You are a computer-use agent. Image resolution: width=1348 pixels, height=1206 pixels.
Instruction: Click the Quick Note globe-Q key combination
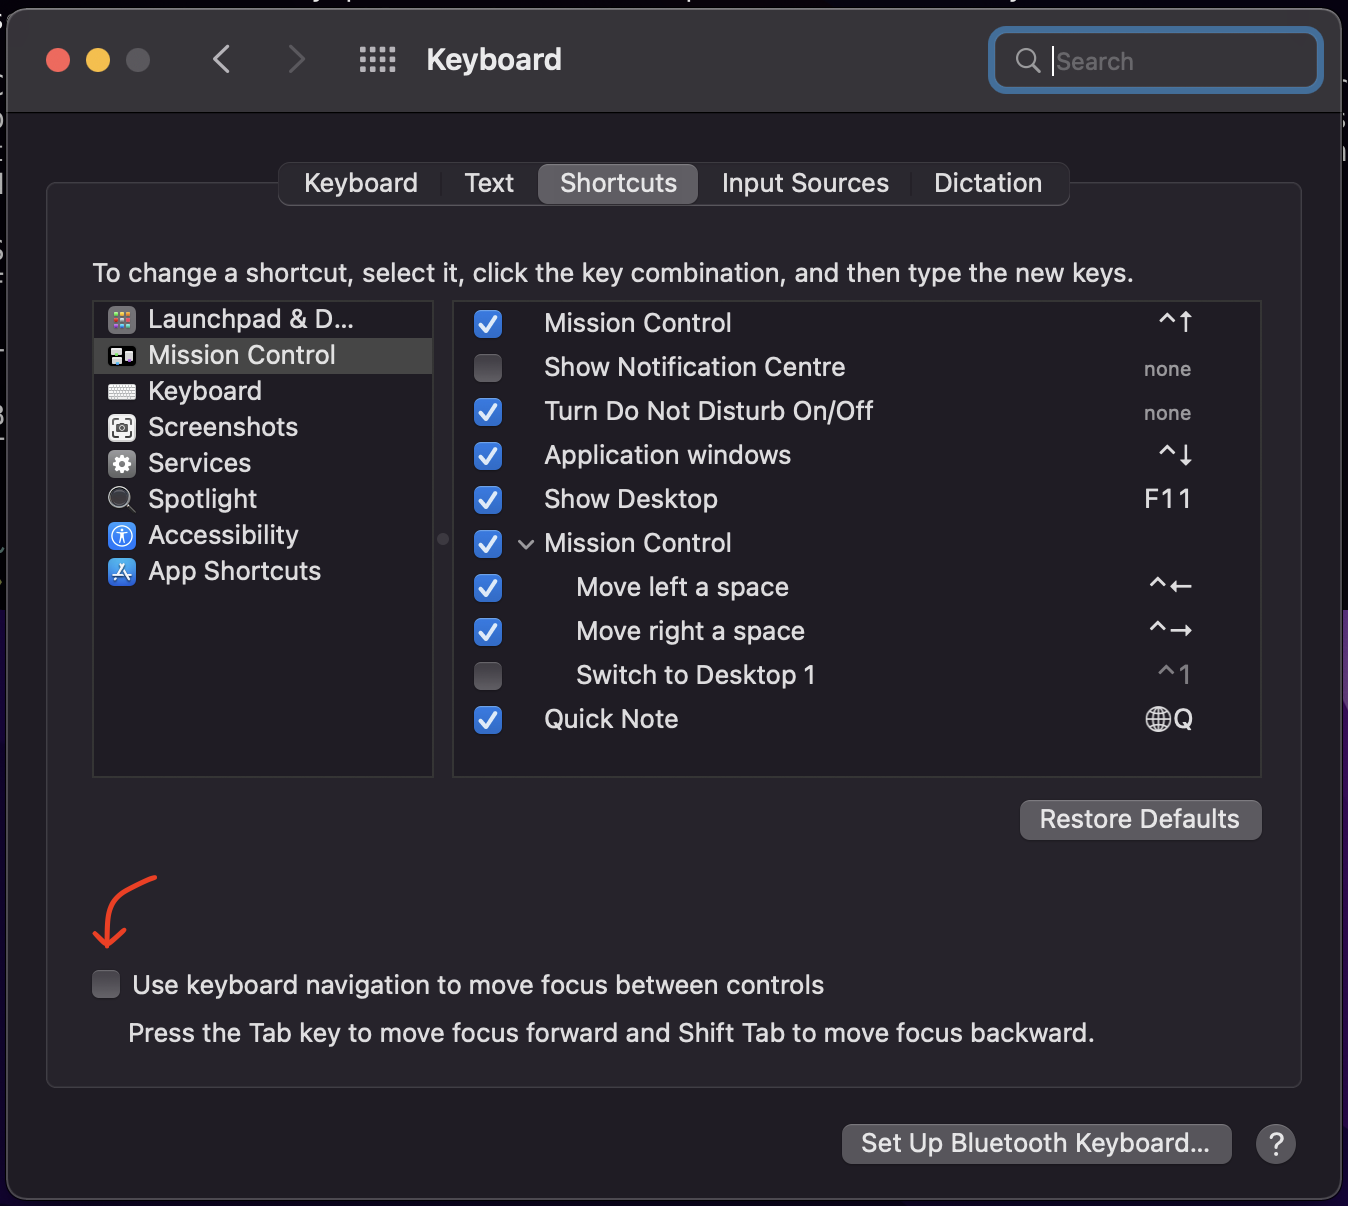click(1169, 719)
